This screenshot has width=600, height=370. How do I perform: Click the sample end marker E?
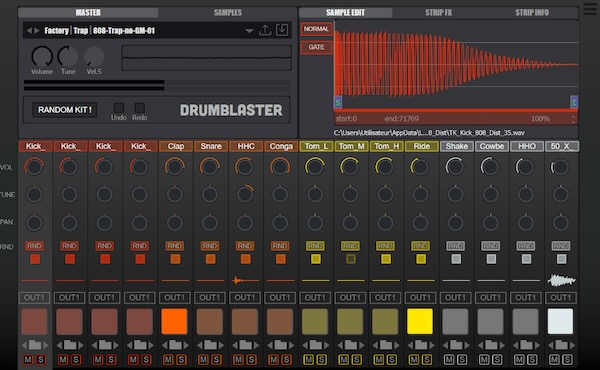coord(574,102)
